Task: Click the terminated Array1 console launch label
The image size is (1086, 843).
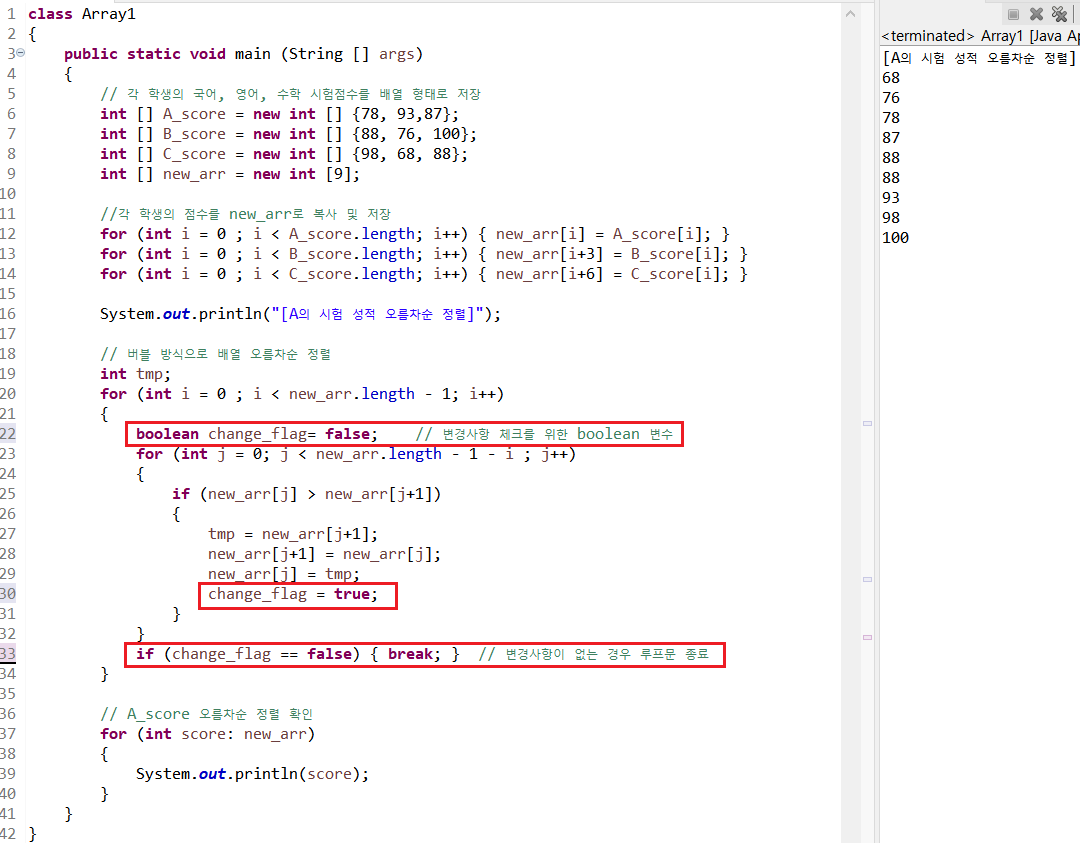Action: [x=980, y=36]
